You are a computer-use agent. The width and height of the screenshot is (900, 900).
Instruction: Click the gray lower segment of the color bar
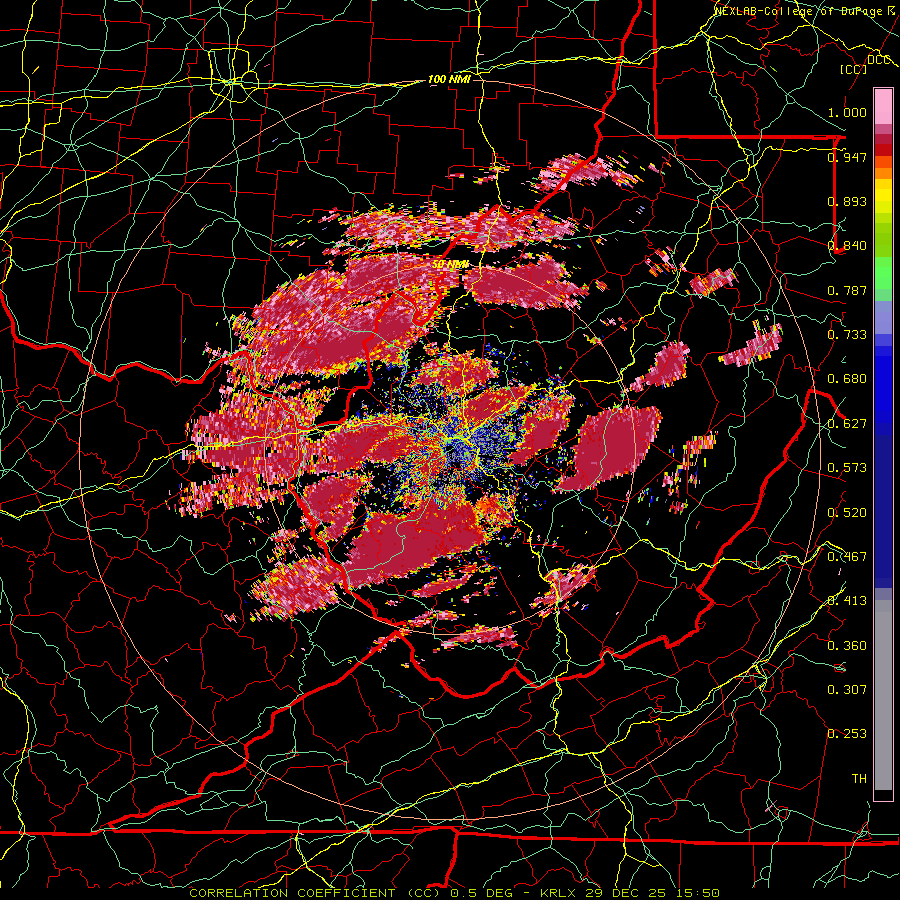click(x=883, y=695)
